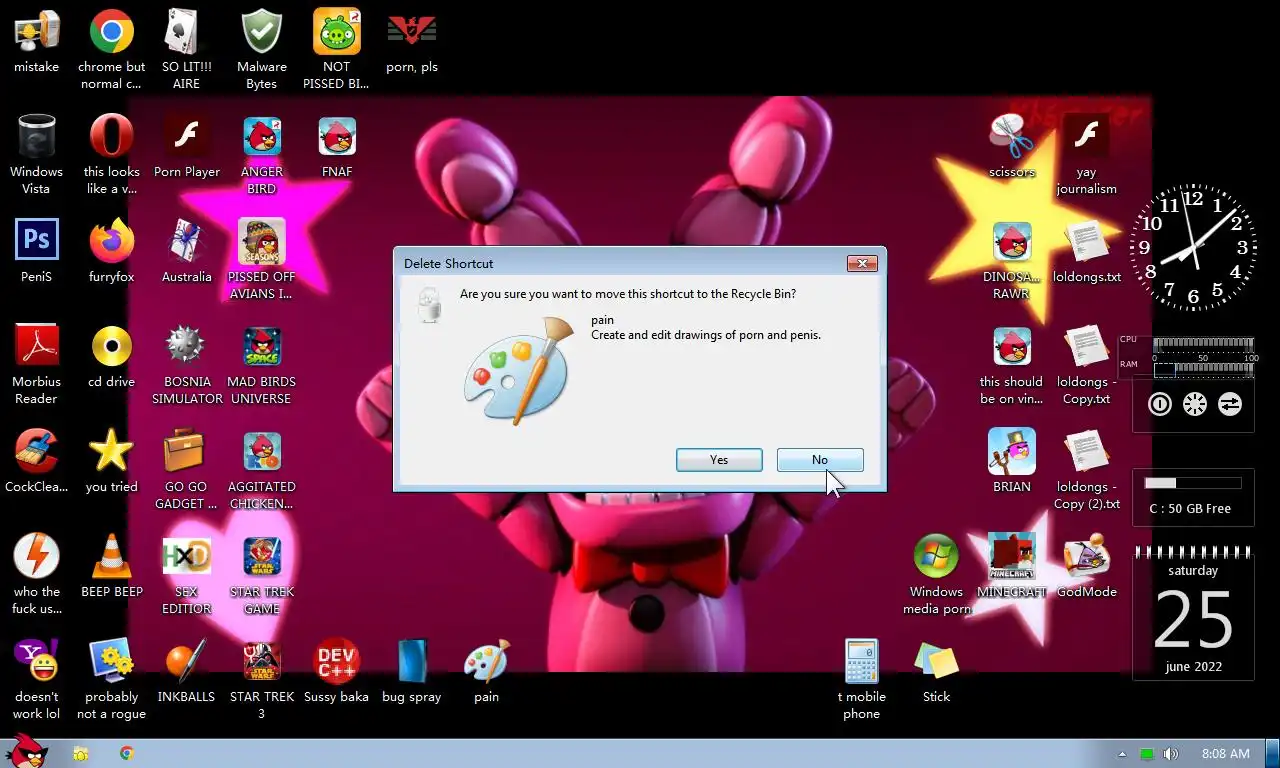Viewport: 1280px width, 768px height.
Task: Select the Flash Player icon beside ANGER BIRD
Action: tap(187, 147)
